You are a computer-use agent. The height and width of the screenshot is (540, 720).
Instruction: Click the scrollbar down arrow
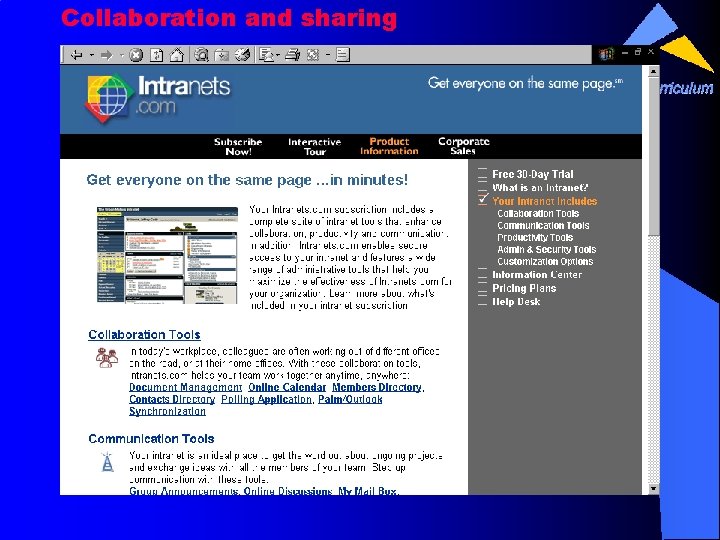pos(653,489)
